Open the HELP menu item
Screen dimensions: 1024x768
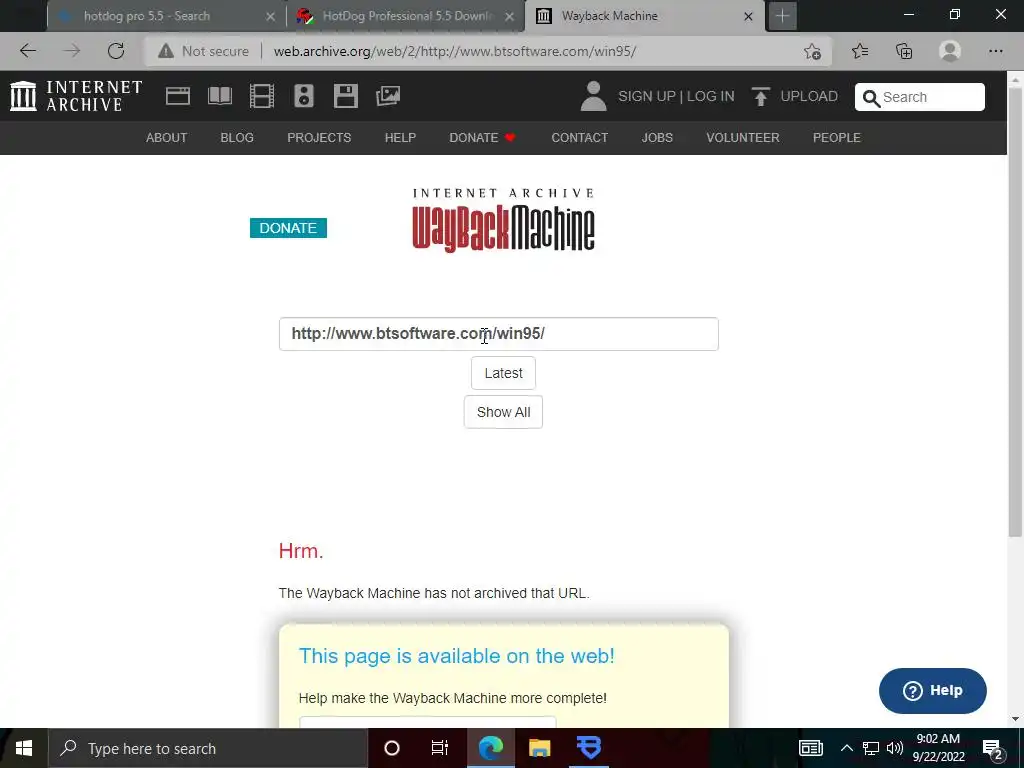tap(400, 138)
